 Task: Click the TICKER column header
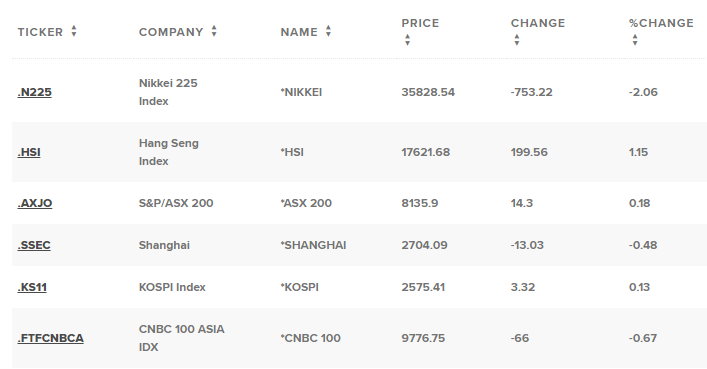point(40,32)
